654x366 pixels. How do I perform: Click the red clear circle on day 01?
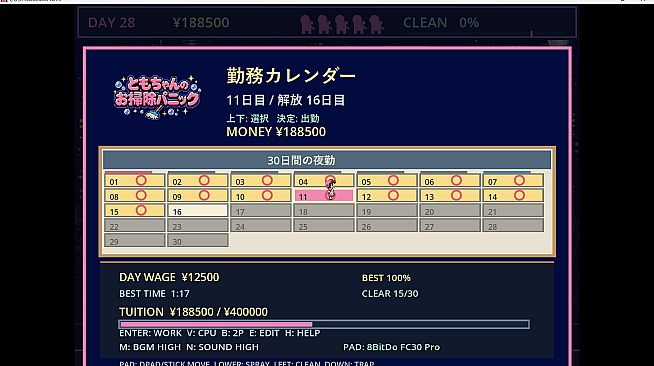[x=141, y=180]
